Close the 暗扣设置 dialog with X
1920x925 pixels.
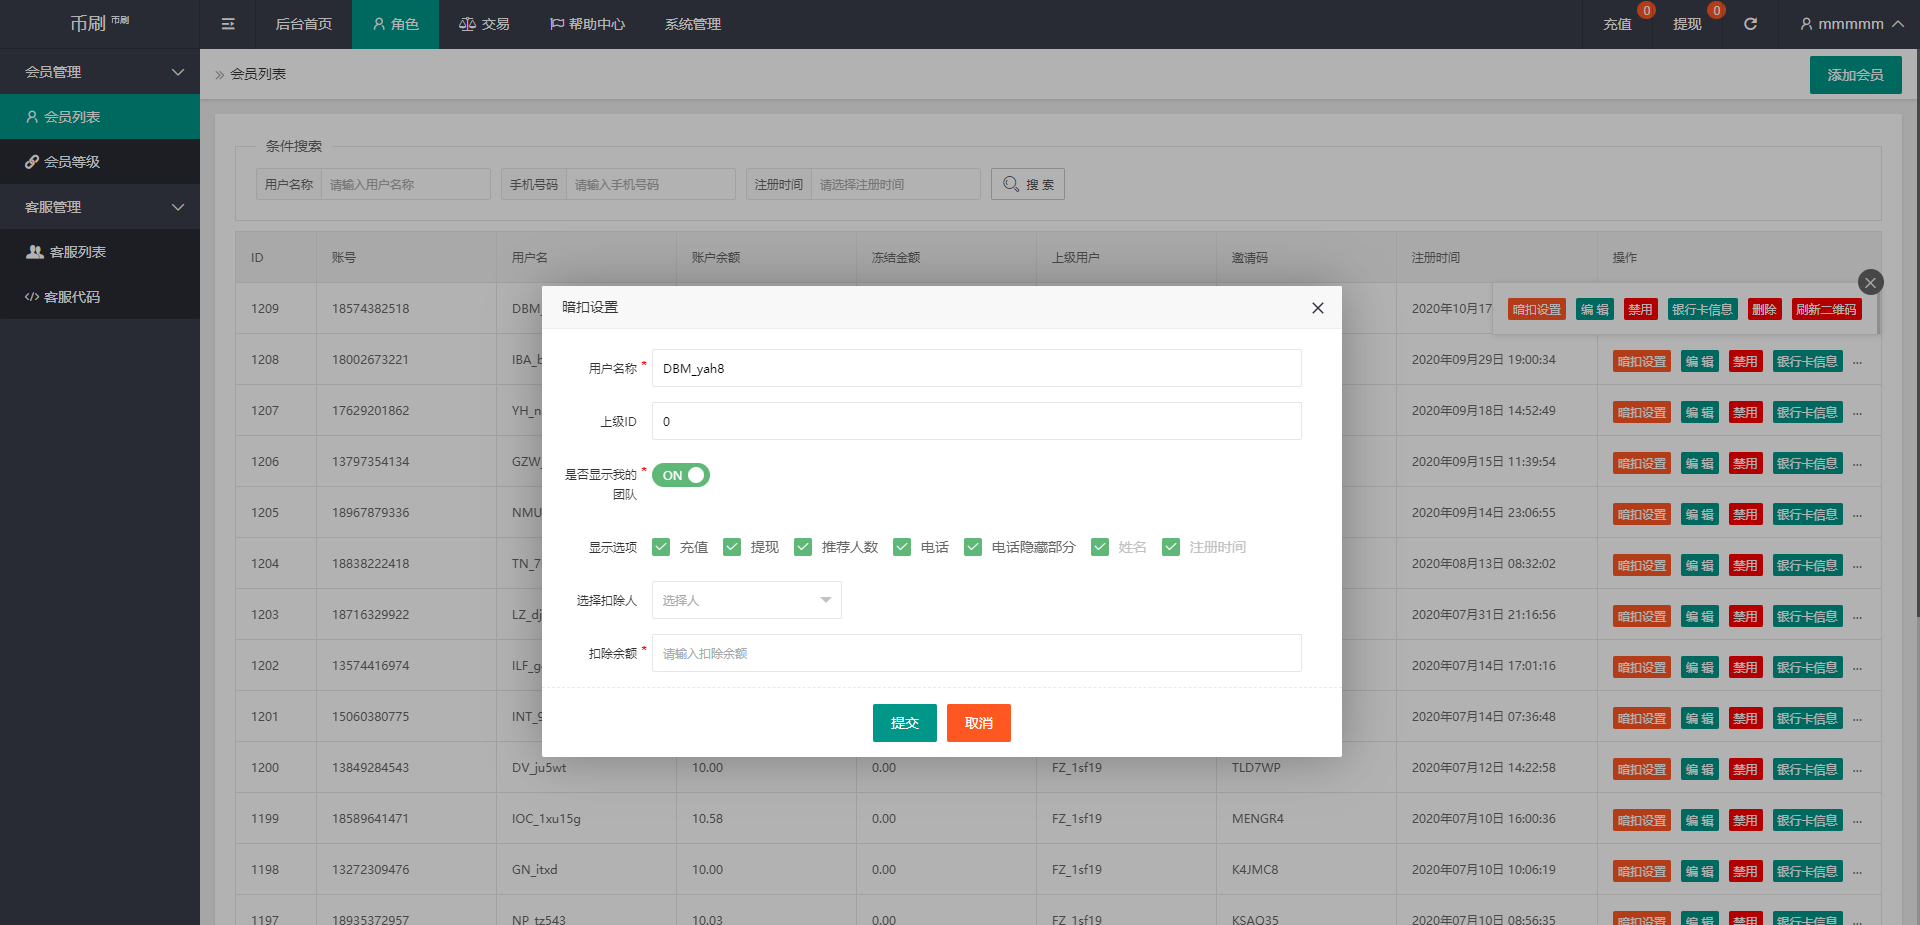(x=1317, y=308)
